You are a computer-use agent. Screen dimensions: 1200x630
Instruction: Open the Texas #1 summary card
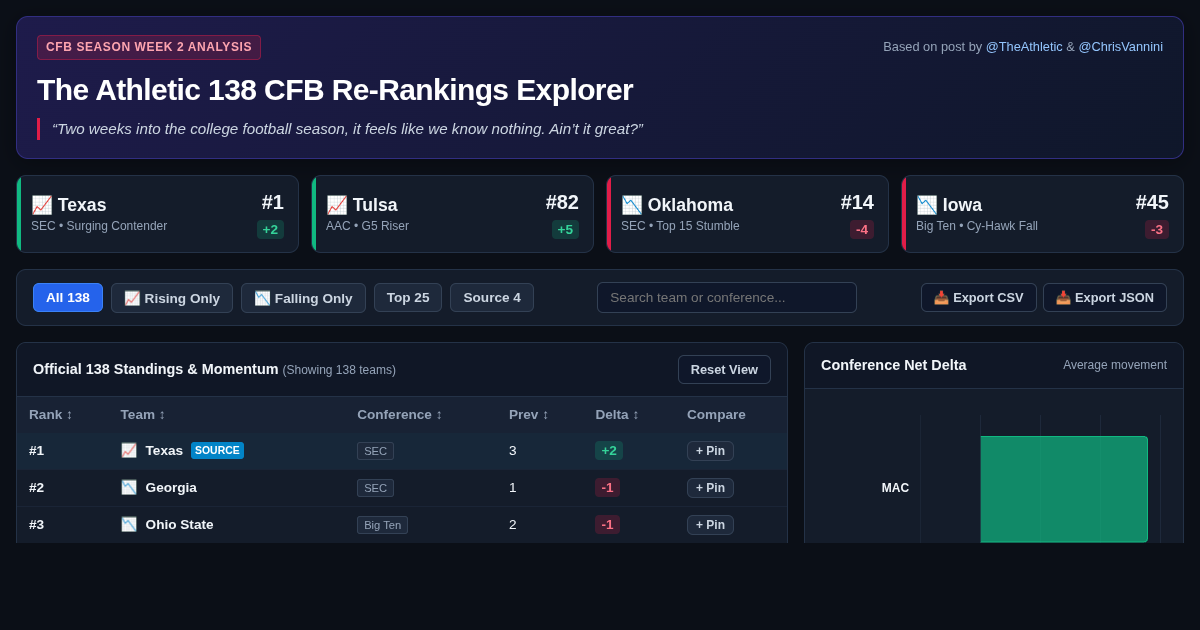pos(157,214)
